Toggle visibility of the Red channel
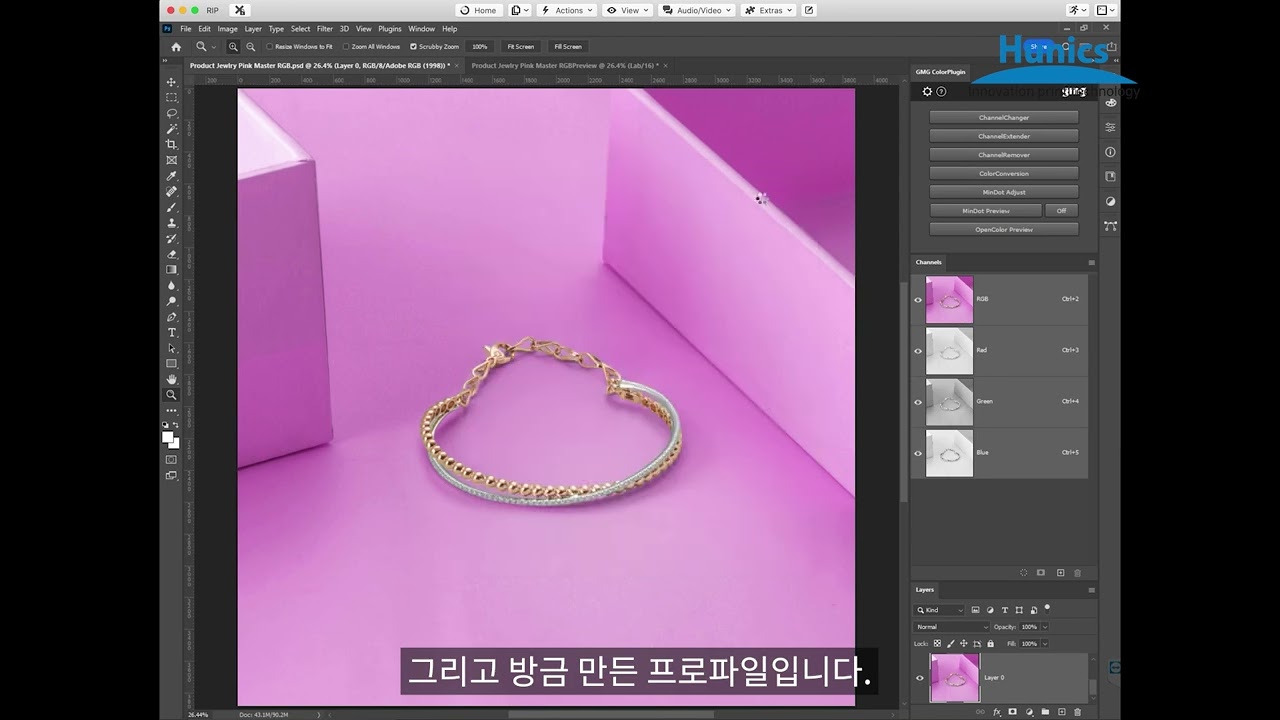 (x=918, y=351)
